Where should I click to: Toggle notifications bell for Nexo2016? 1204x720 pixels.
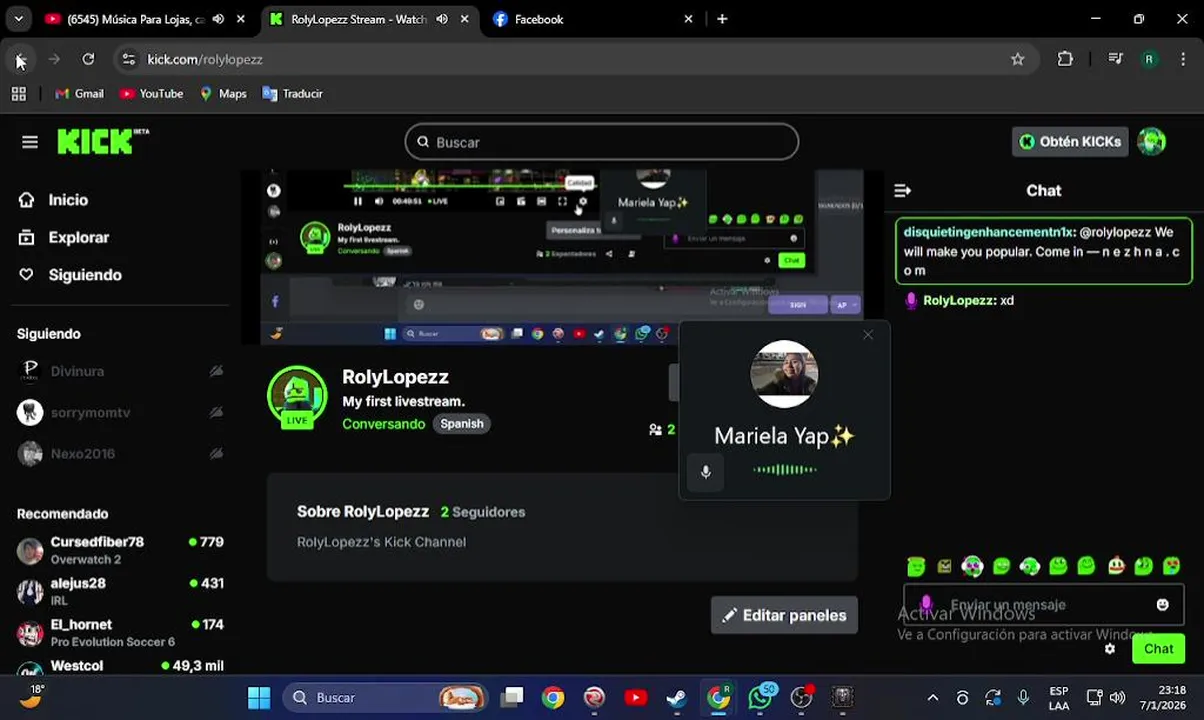point(216,453)
